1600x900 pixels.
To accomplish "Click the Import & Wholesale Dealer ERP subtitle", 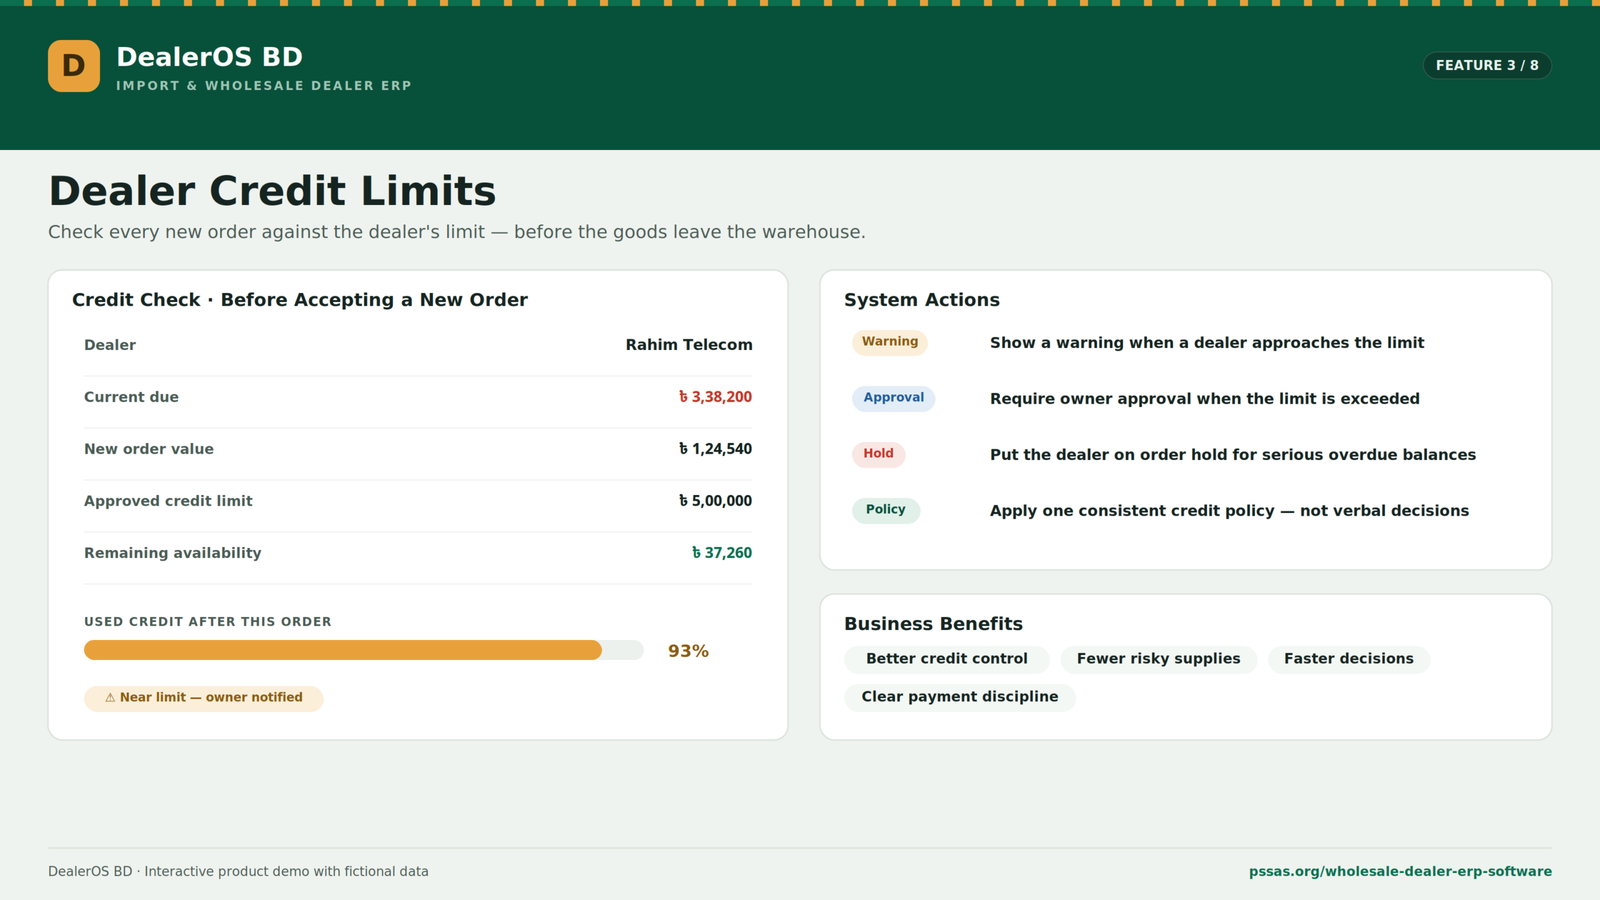I will 264,86.
